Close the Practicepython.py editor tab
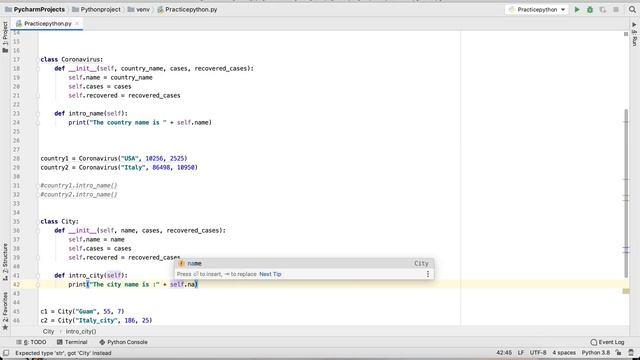640x360 pixels. pos(77,24)
